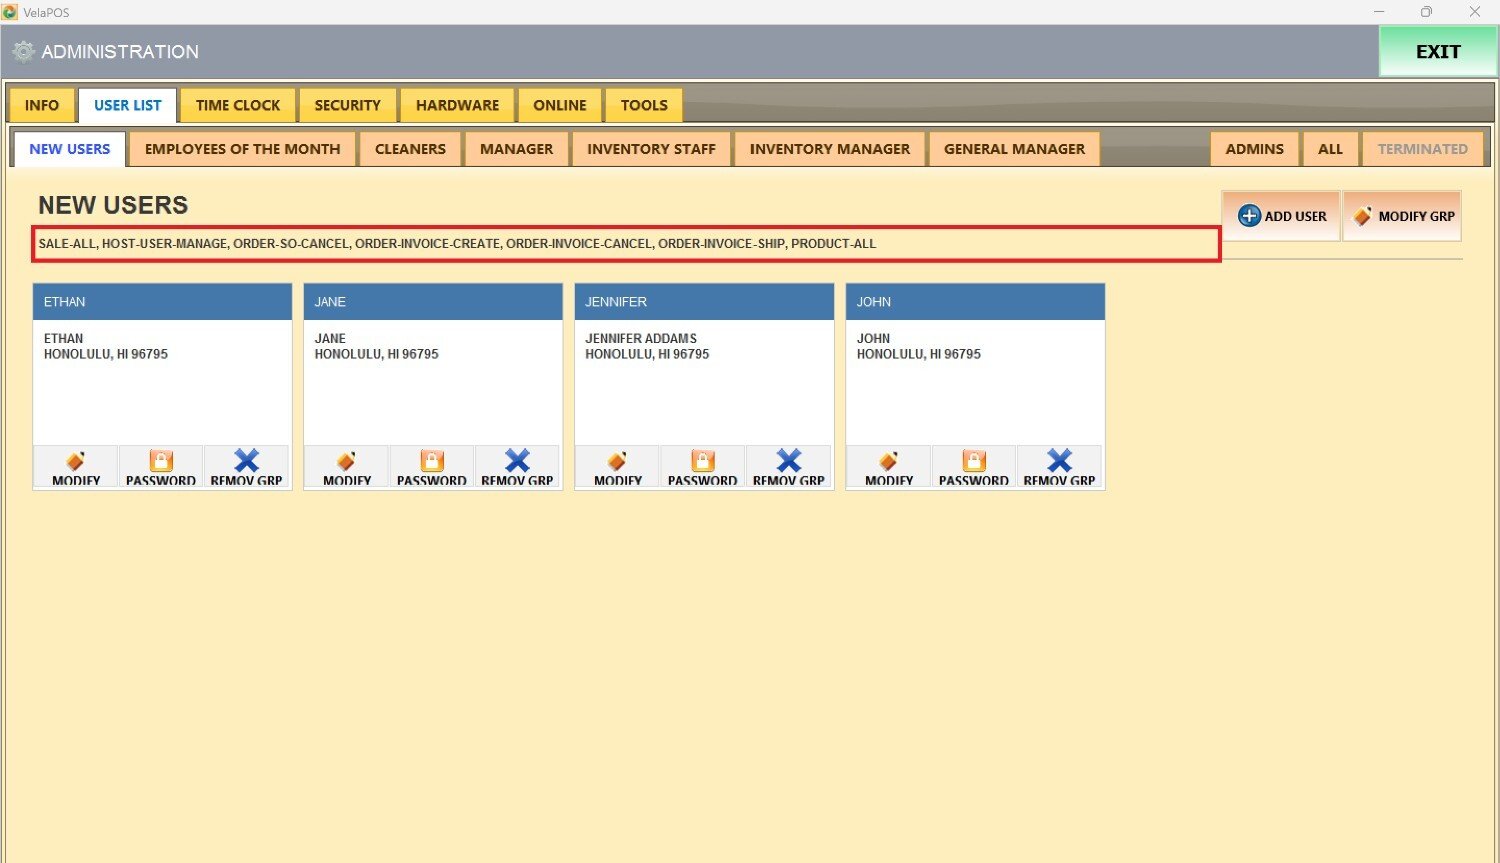Image resolution: width=1500 pixels, height=863 pixels.
Task: Click the New Users permissions list text
Action: click(457, 244)
